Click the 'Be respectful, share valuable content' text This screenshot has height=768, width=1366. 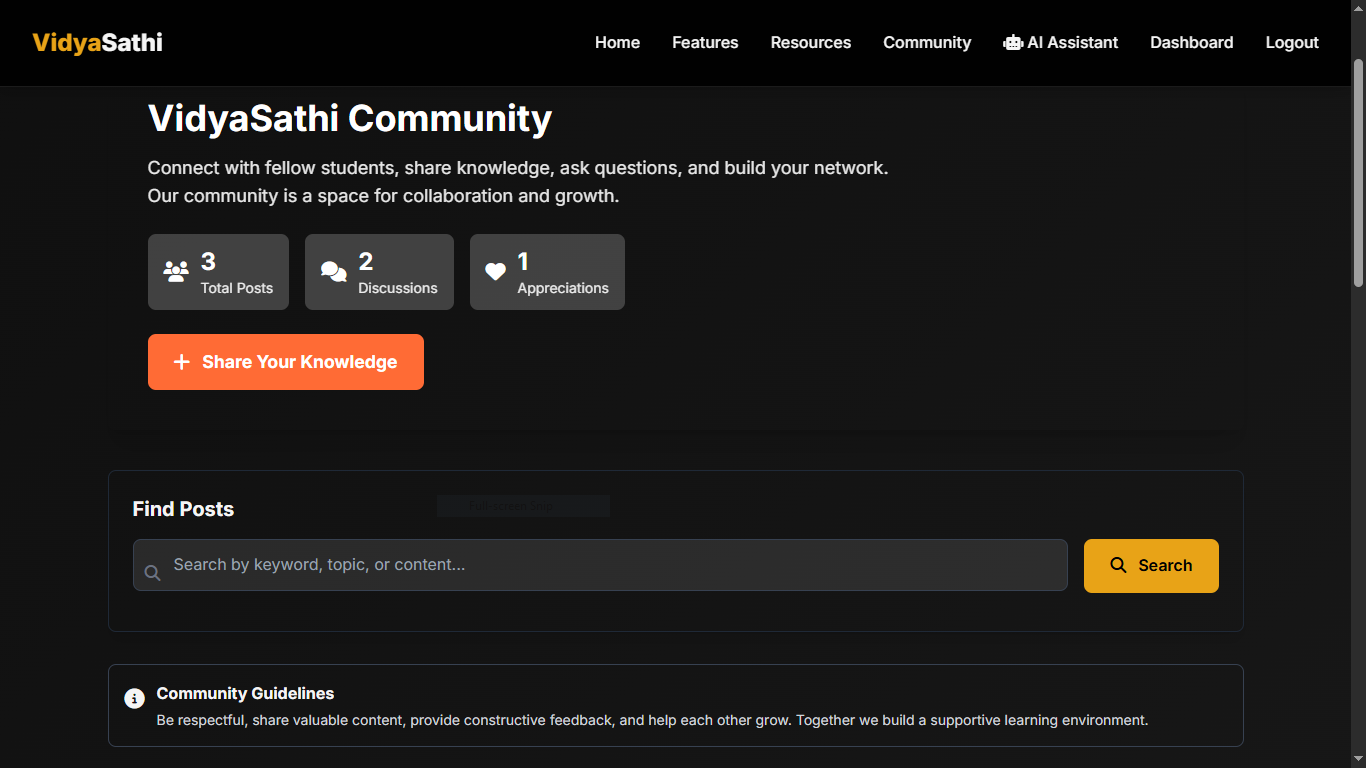click(652, 720)
